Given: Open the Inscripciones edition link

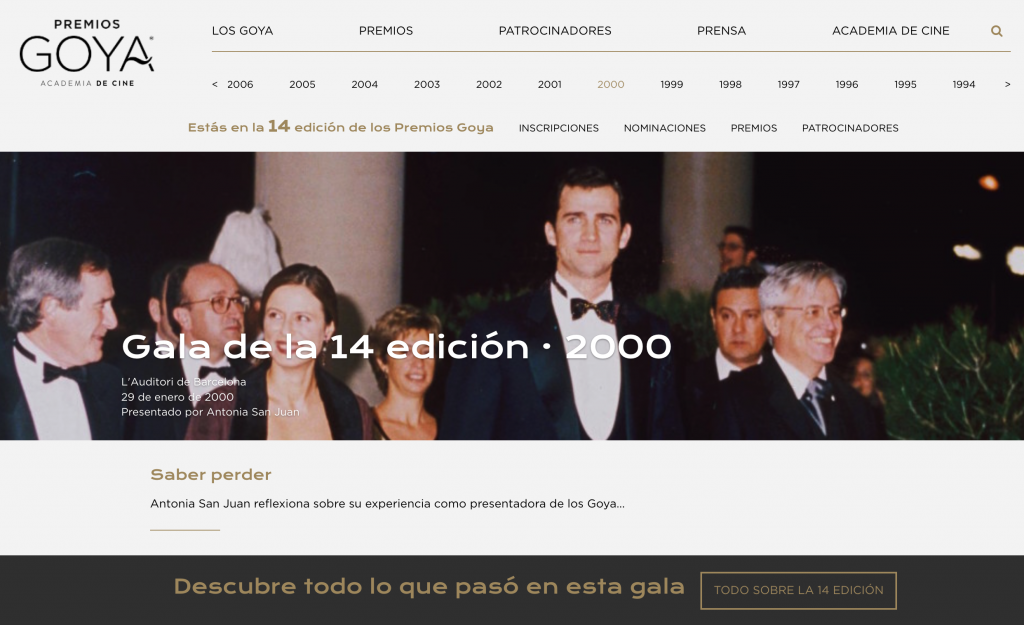Looking at the screenshot, I should pyautogui.click(x=558, y=128).
